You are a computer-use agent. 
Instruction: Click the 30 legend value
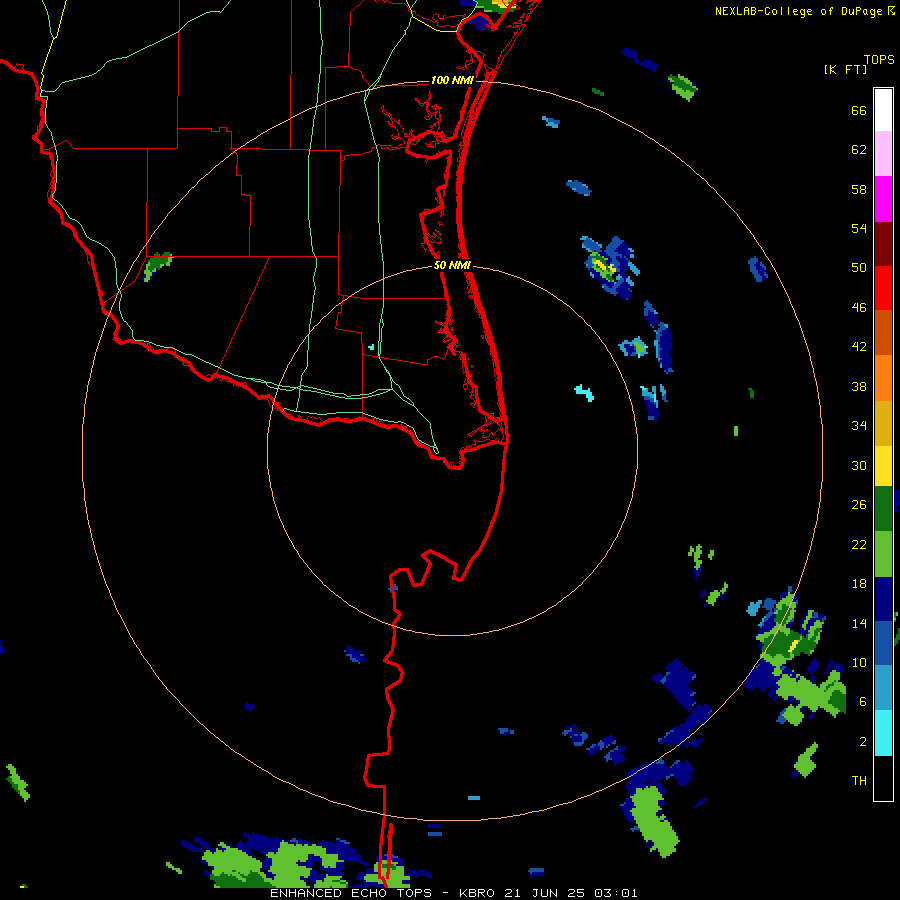(x=859, y=465)
